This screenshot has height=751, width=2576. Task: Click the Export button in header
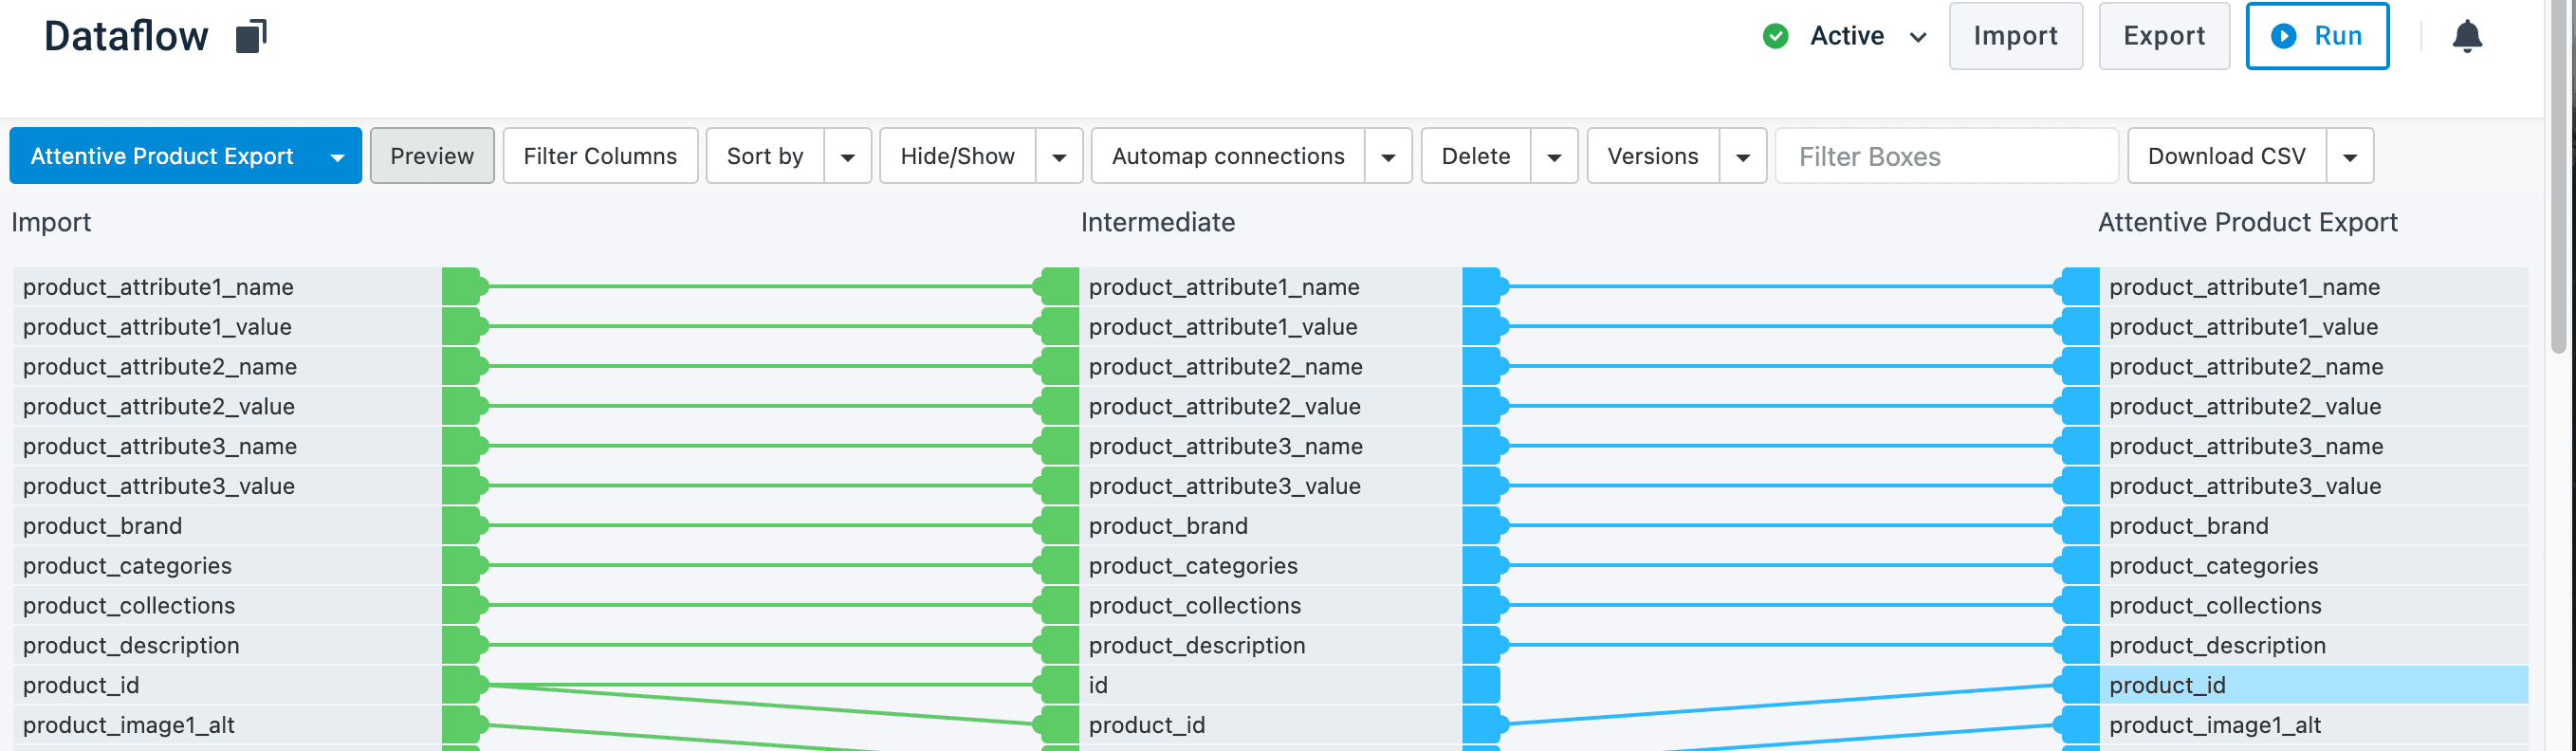[x=2163, y=37]
